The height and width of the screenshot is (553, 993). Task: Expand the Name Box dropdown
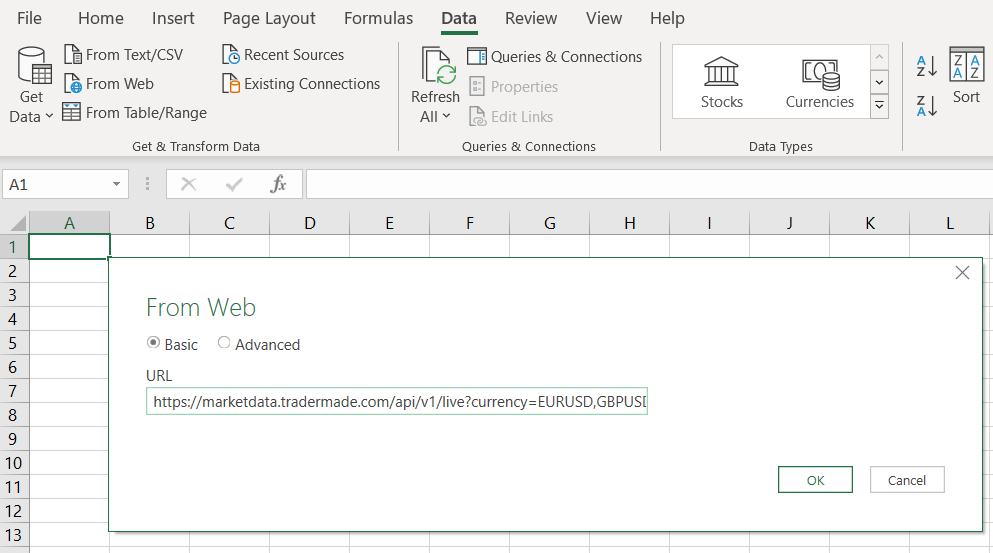pyautogui.click(x=117, y=184)
